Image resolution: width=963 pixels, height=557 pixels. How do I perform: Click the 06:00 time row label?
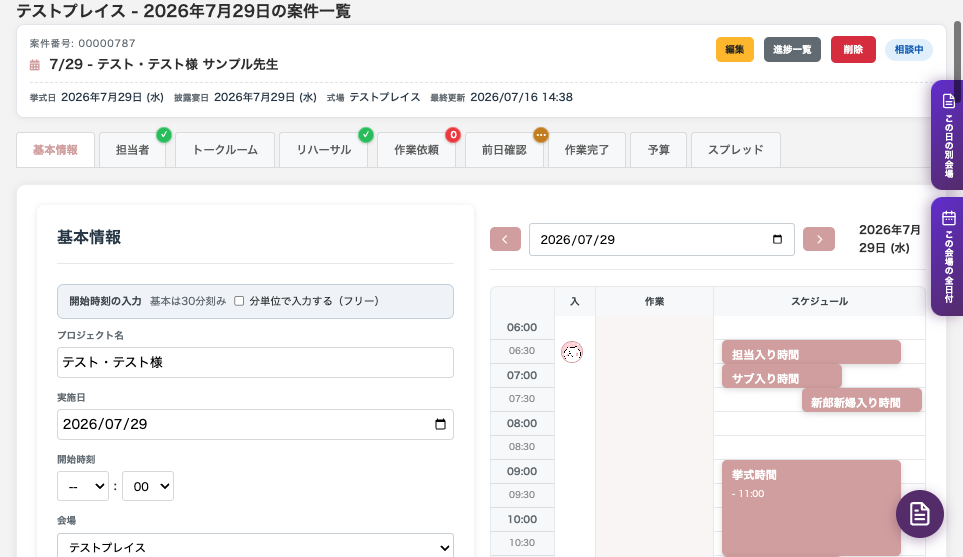coord(522,327)
